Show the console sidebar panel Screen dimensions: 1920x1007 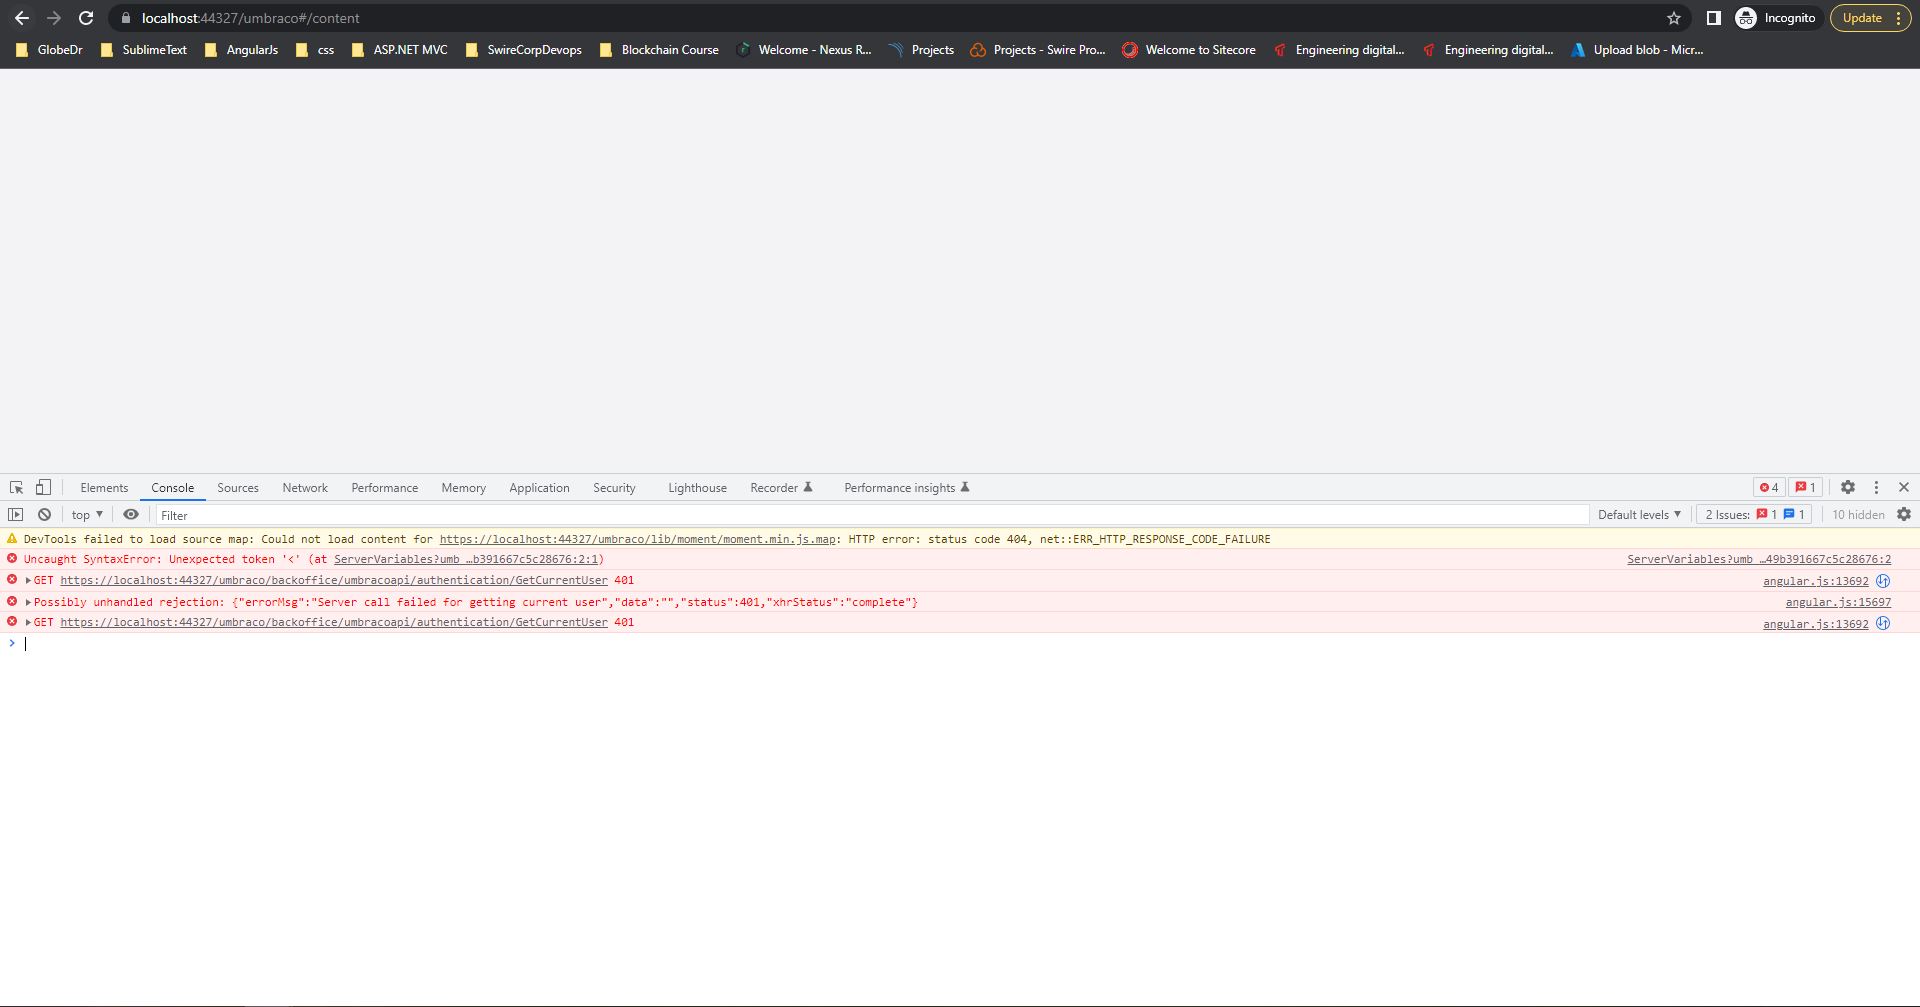coord(16,515)
